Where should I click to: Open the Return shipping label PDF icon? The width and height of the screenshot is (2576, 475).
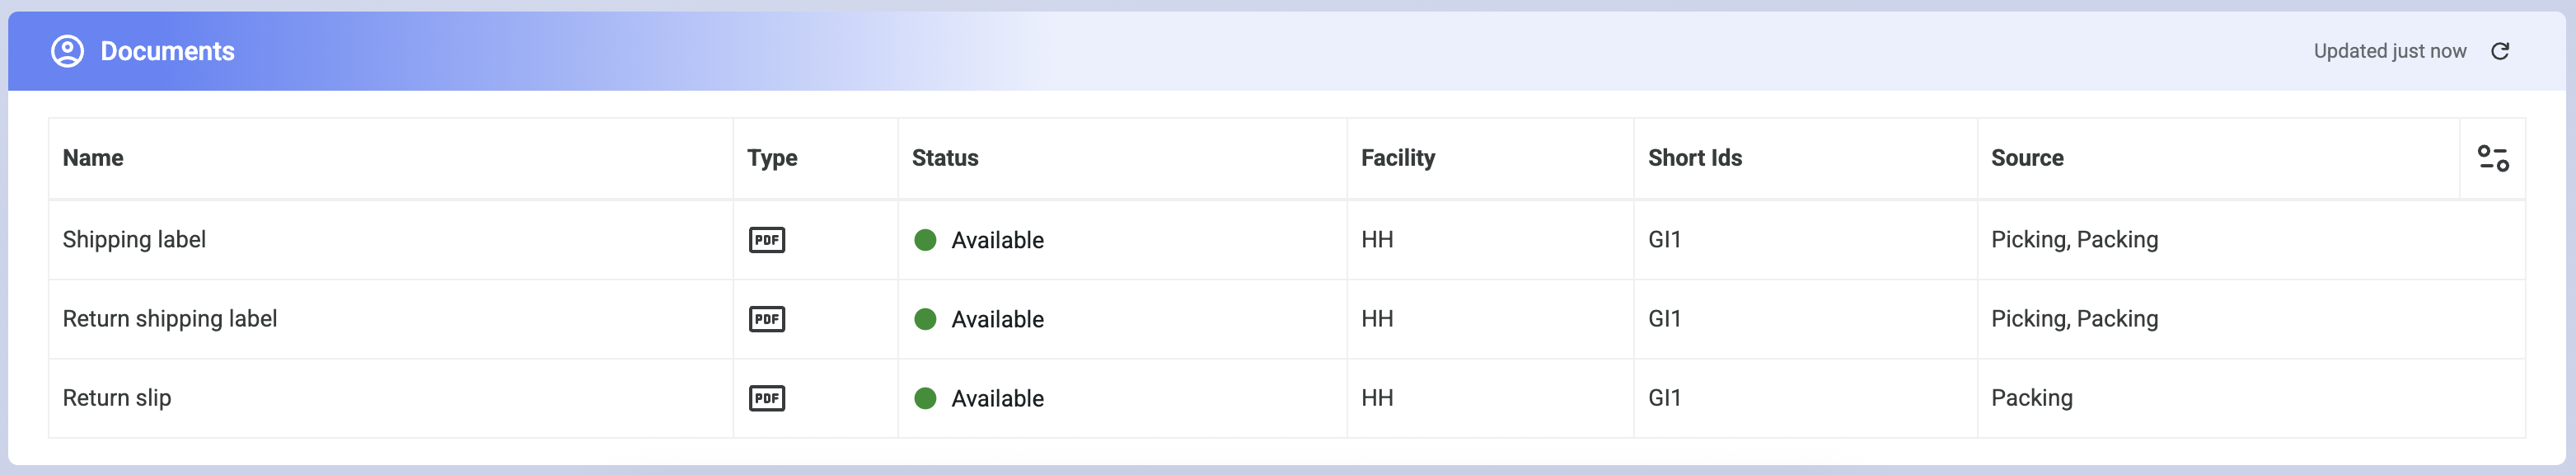[767, 319]
